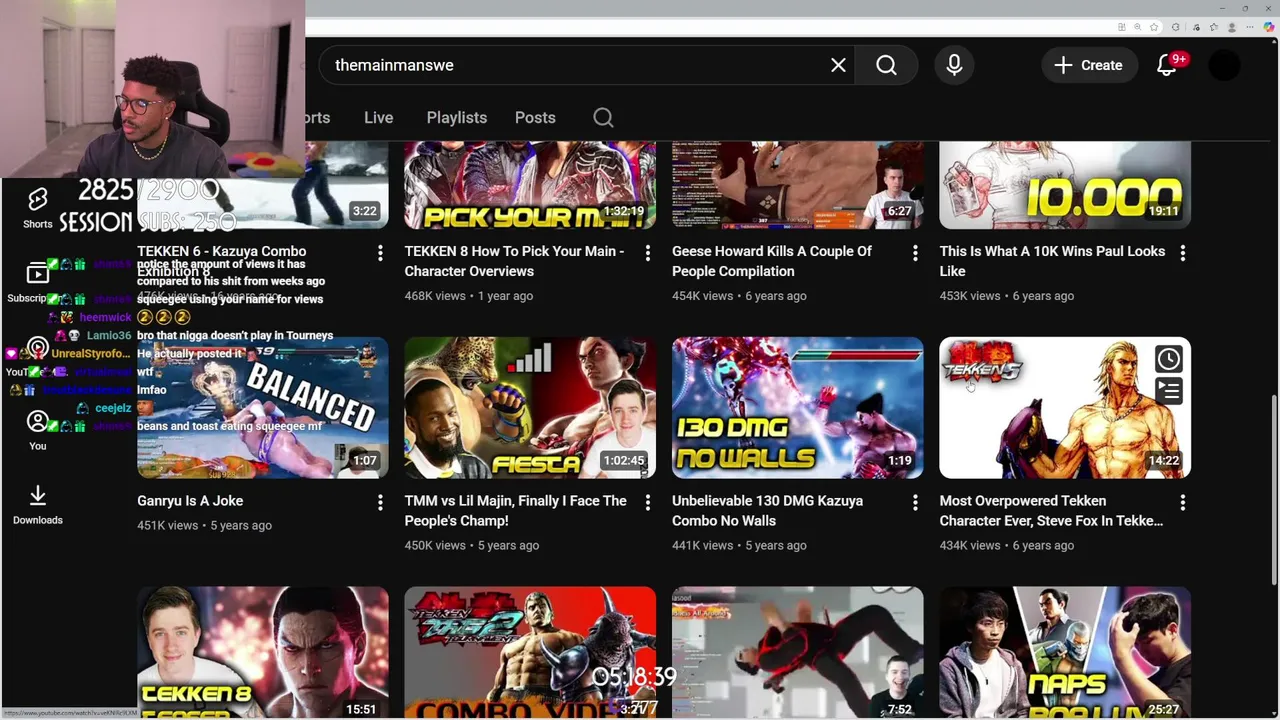Open Downloads in the sidebar

pyautogui.click(x=38, y=505)
